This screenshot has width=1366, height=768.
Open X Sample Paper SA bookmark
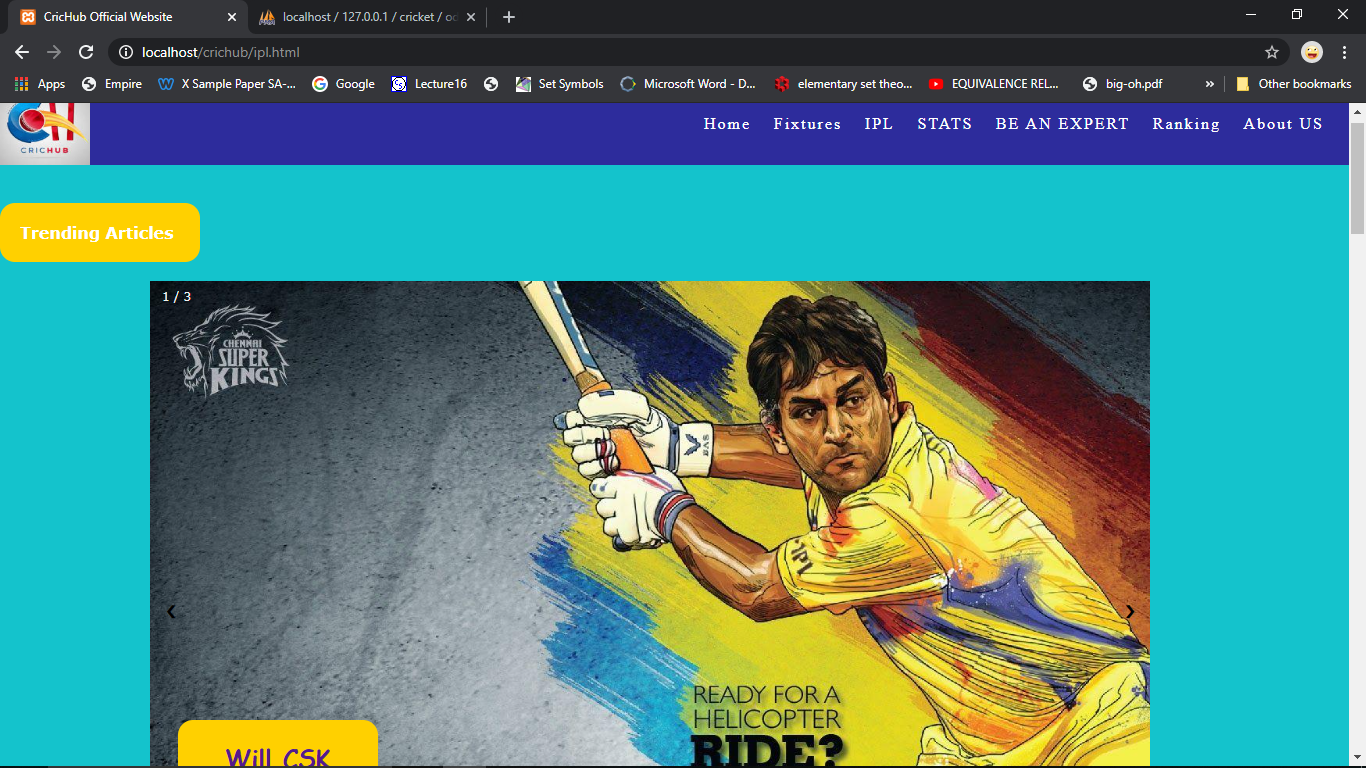pos(228,84)
